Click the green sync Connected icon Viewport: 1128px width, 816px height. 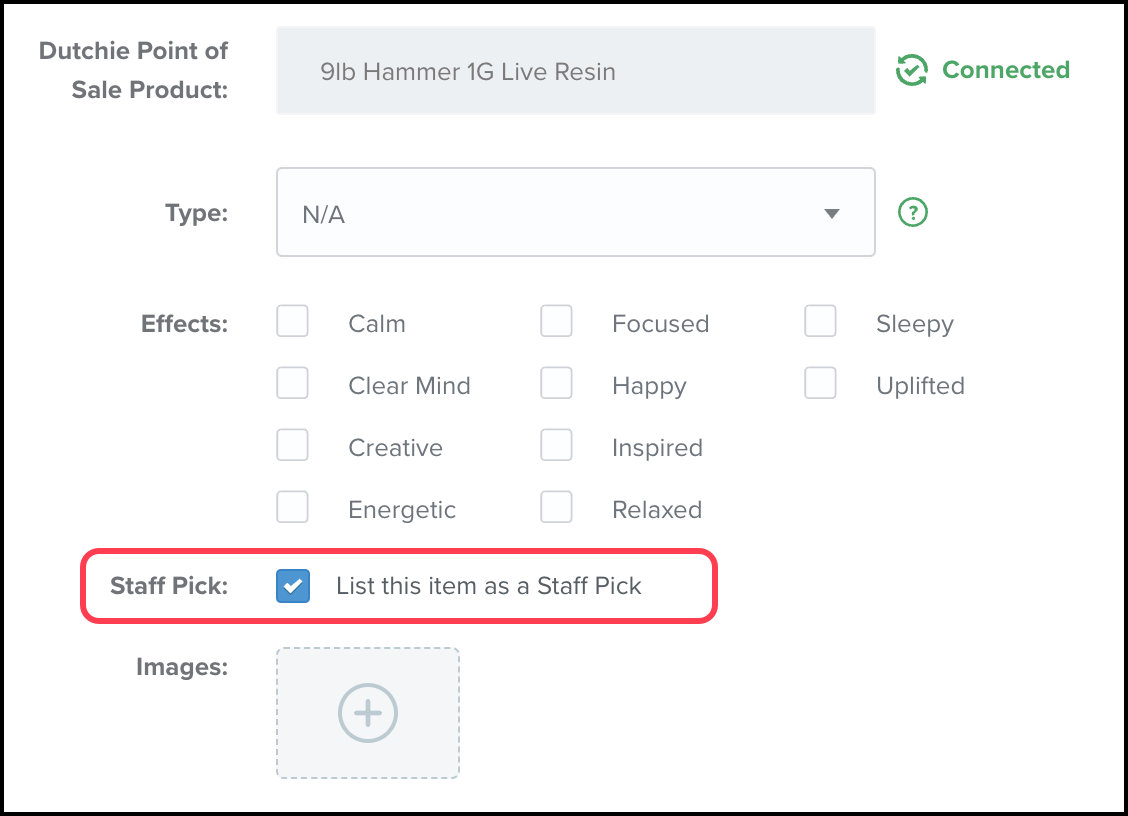coord(911,70)
